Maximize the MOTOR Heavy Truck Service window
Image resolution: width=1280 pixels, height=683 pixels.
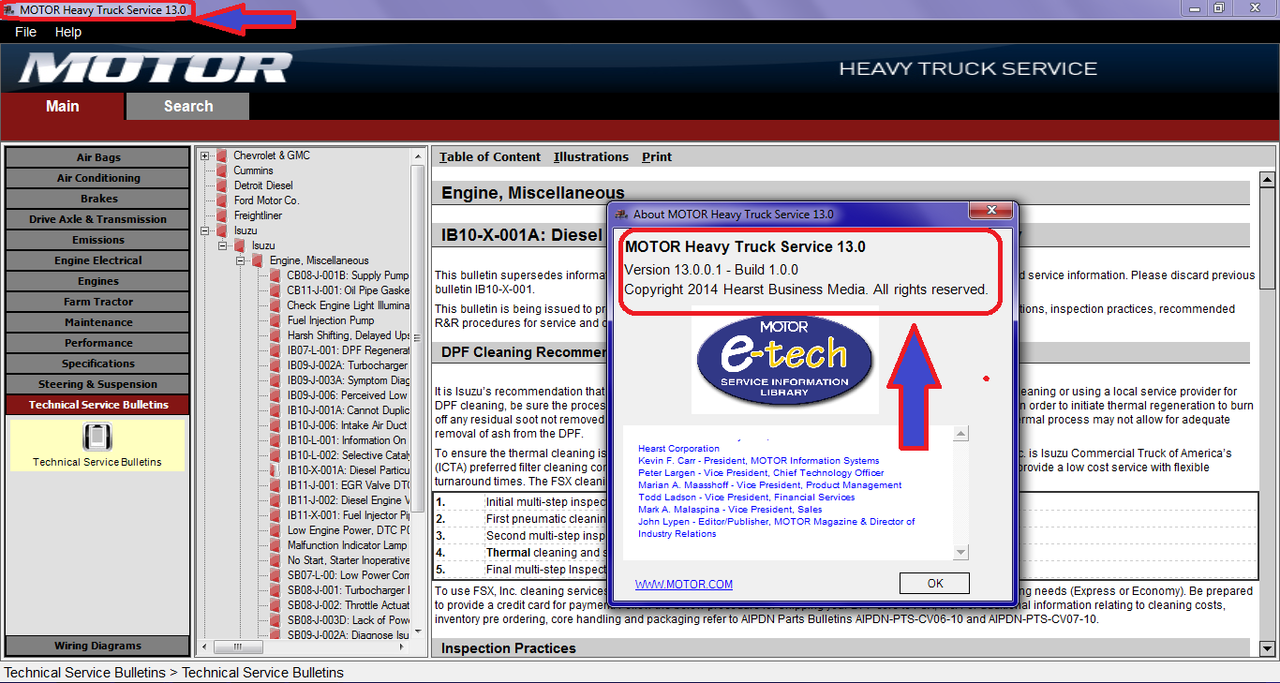point(1218,8)
